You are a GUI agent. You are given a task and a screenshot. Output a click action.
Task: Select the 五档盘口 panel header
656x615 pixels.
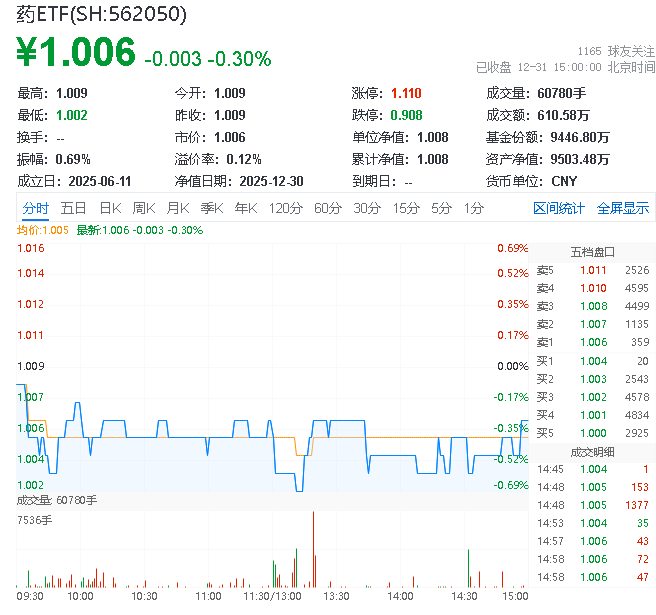click(592, 251)
